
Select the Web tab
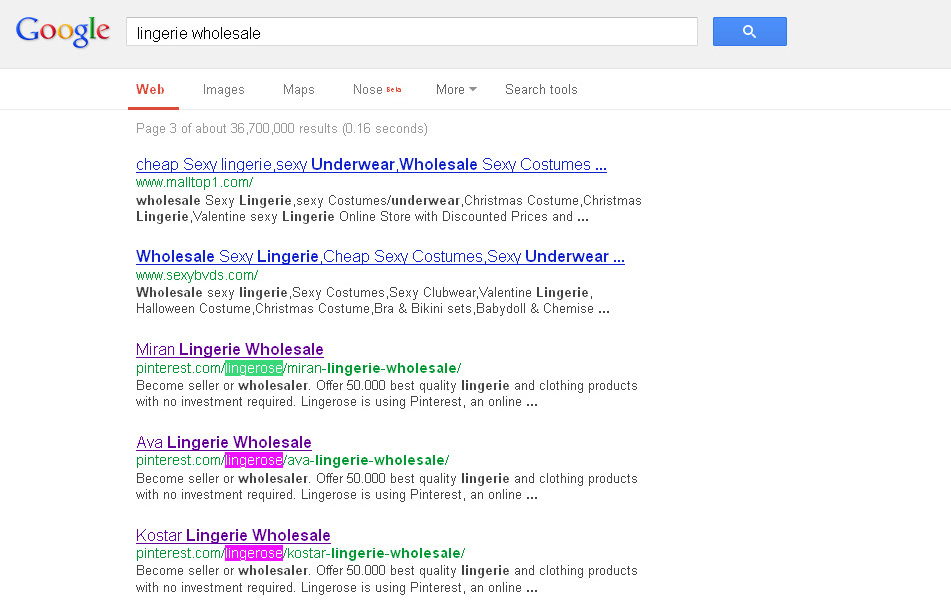pos(150,90)
